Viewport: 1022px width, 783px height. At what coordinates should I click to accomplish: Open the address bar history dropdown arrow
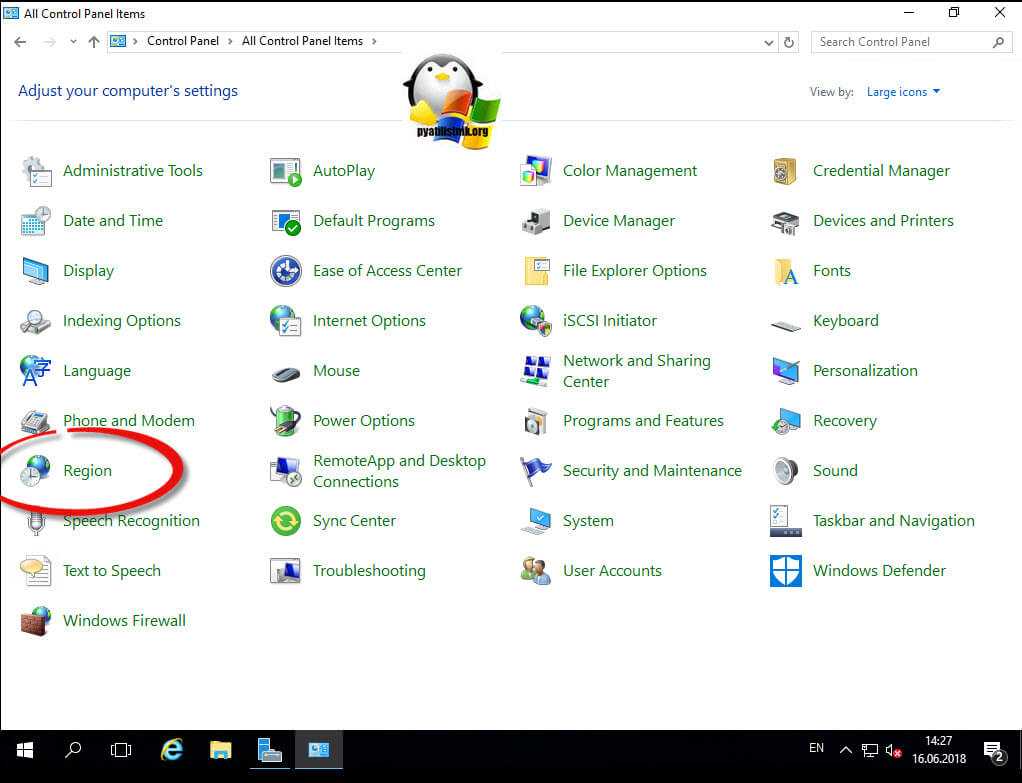pos(768,42)
